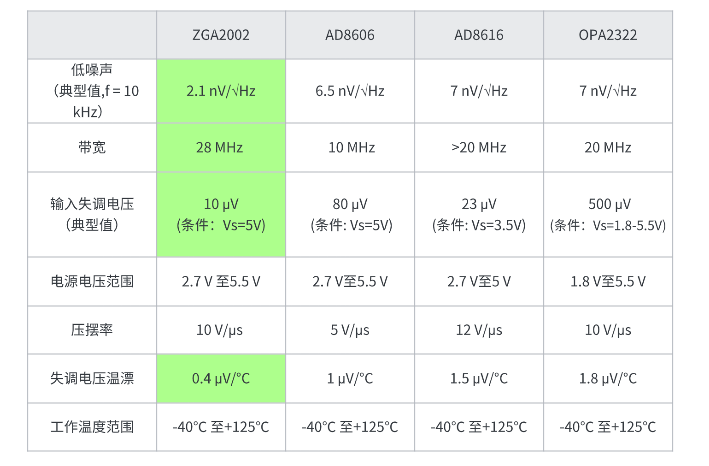Select the 失调电压温漂 row label
Image resolution: width=709 pixels, height=466 pixels.
coord(92,378)
